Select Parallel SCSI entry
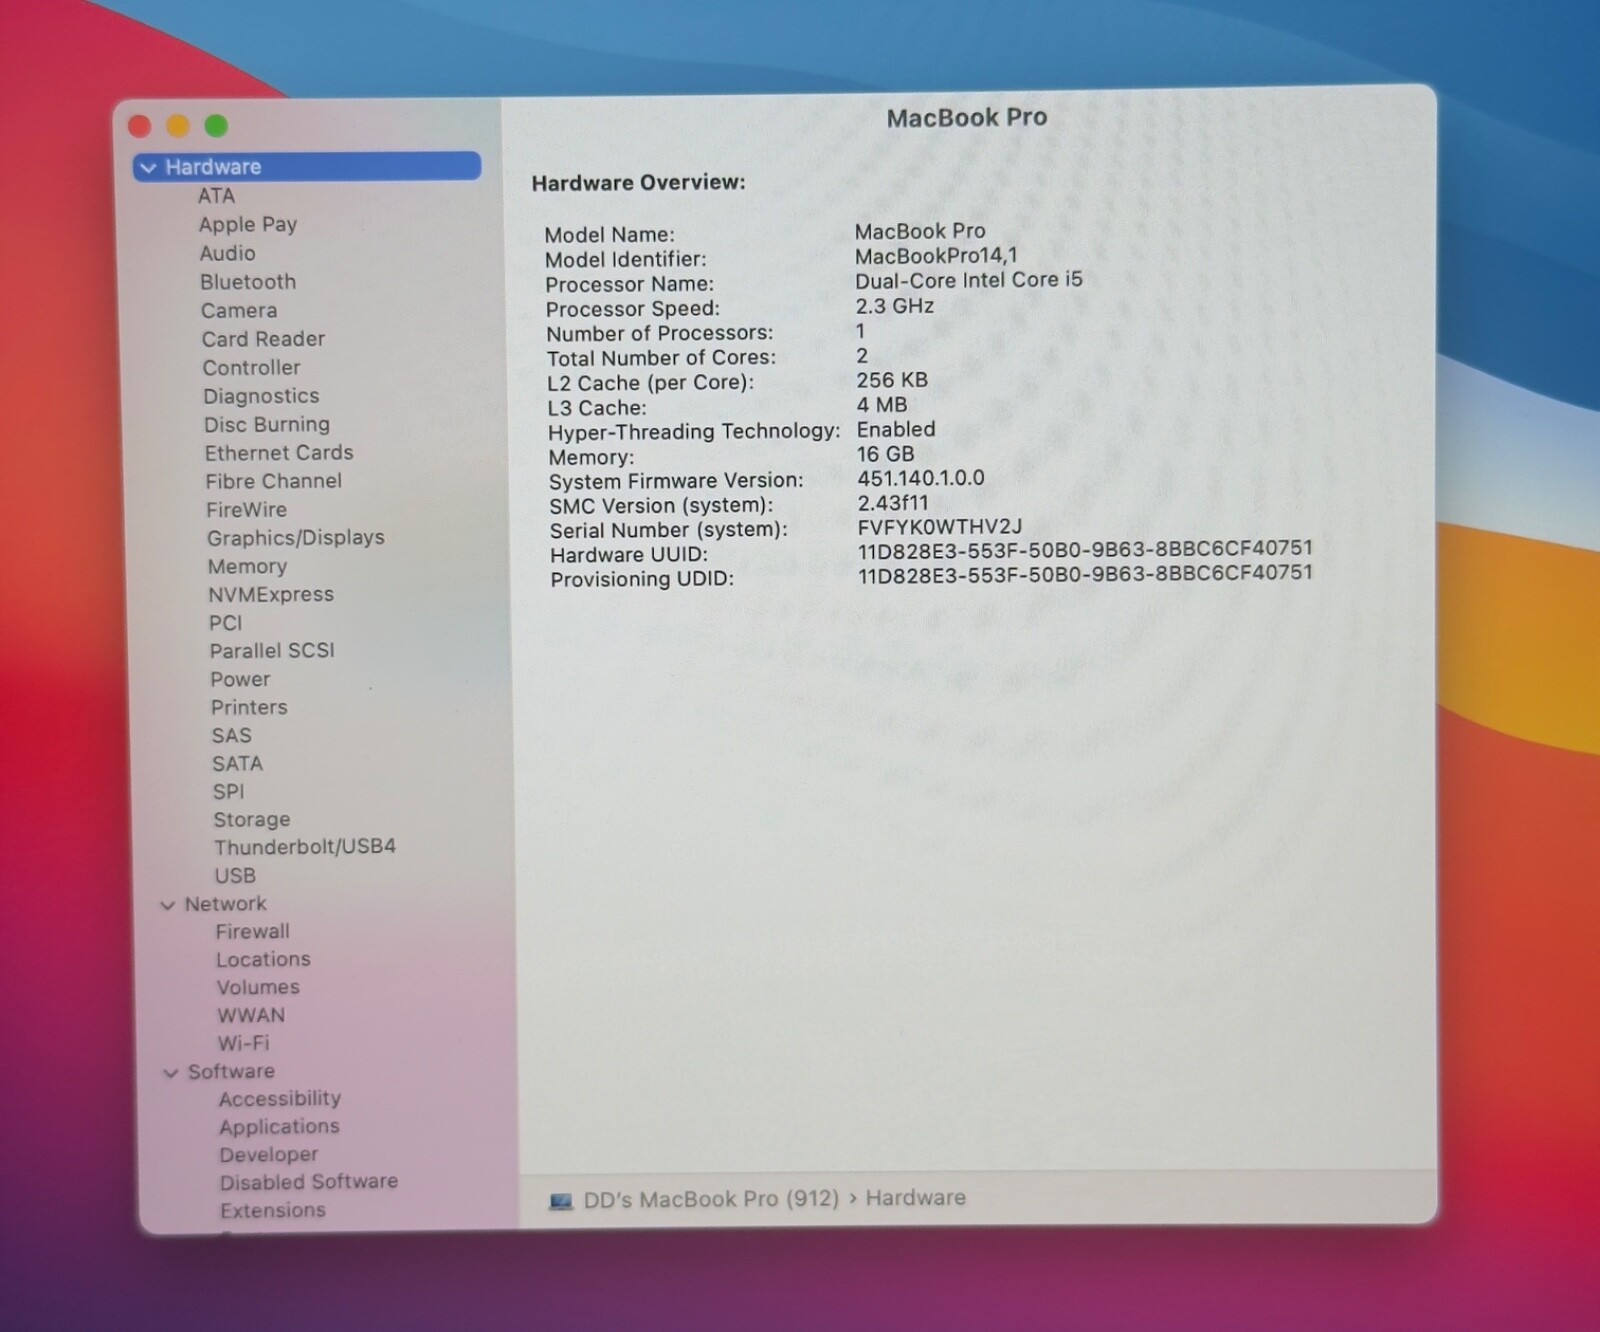Viewport: 1600px width, 1332px height. coord(272,651)
